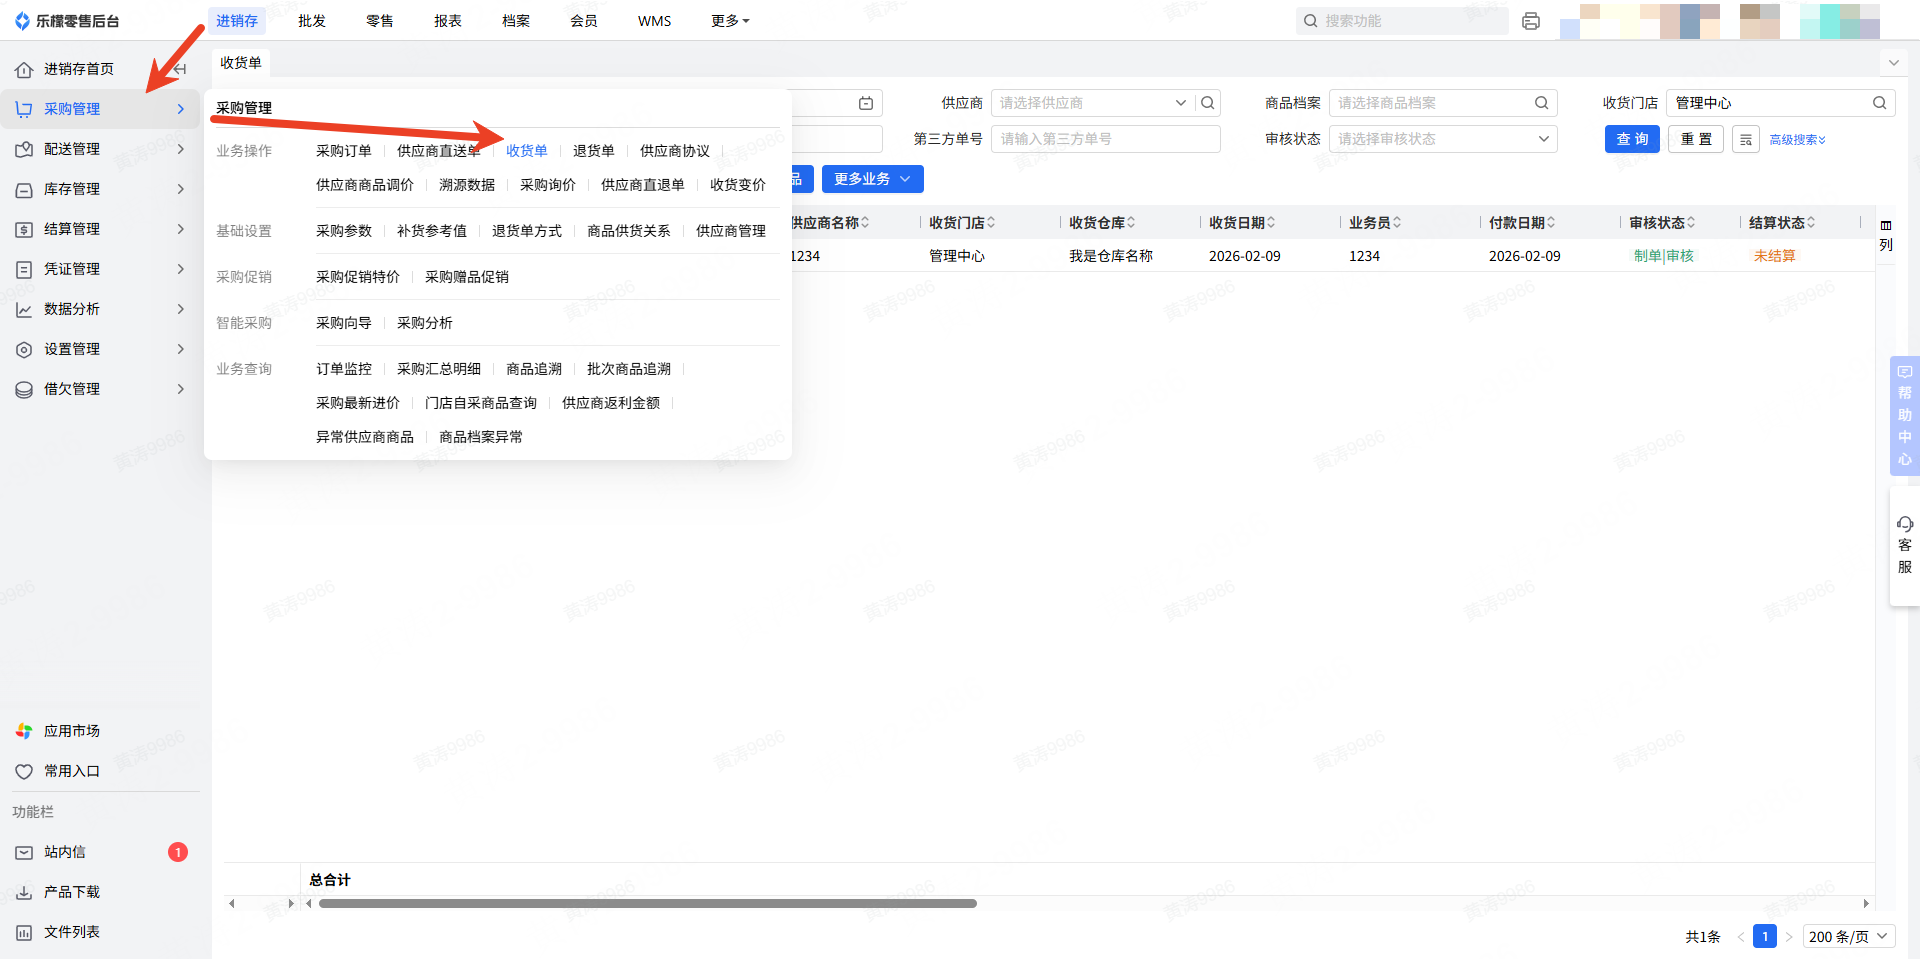Click the 制单|审核 status cell
Viewport: 1920px width, 959px height.
click(x=1664, y=256)
